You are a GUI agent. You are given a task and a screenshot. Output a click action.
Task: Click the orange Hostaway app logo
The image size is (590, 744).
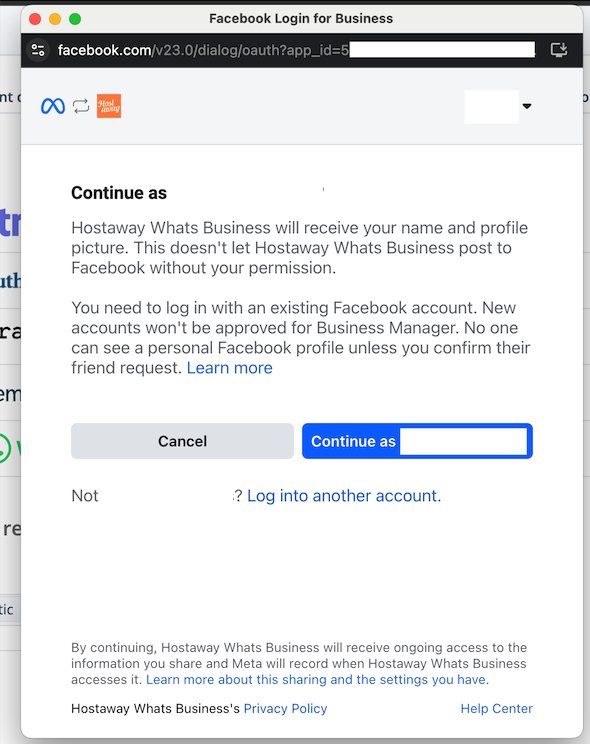point(109,106)
